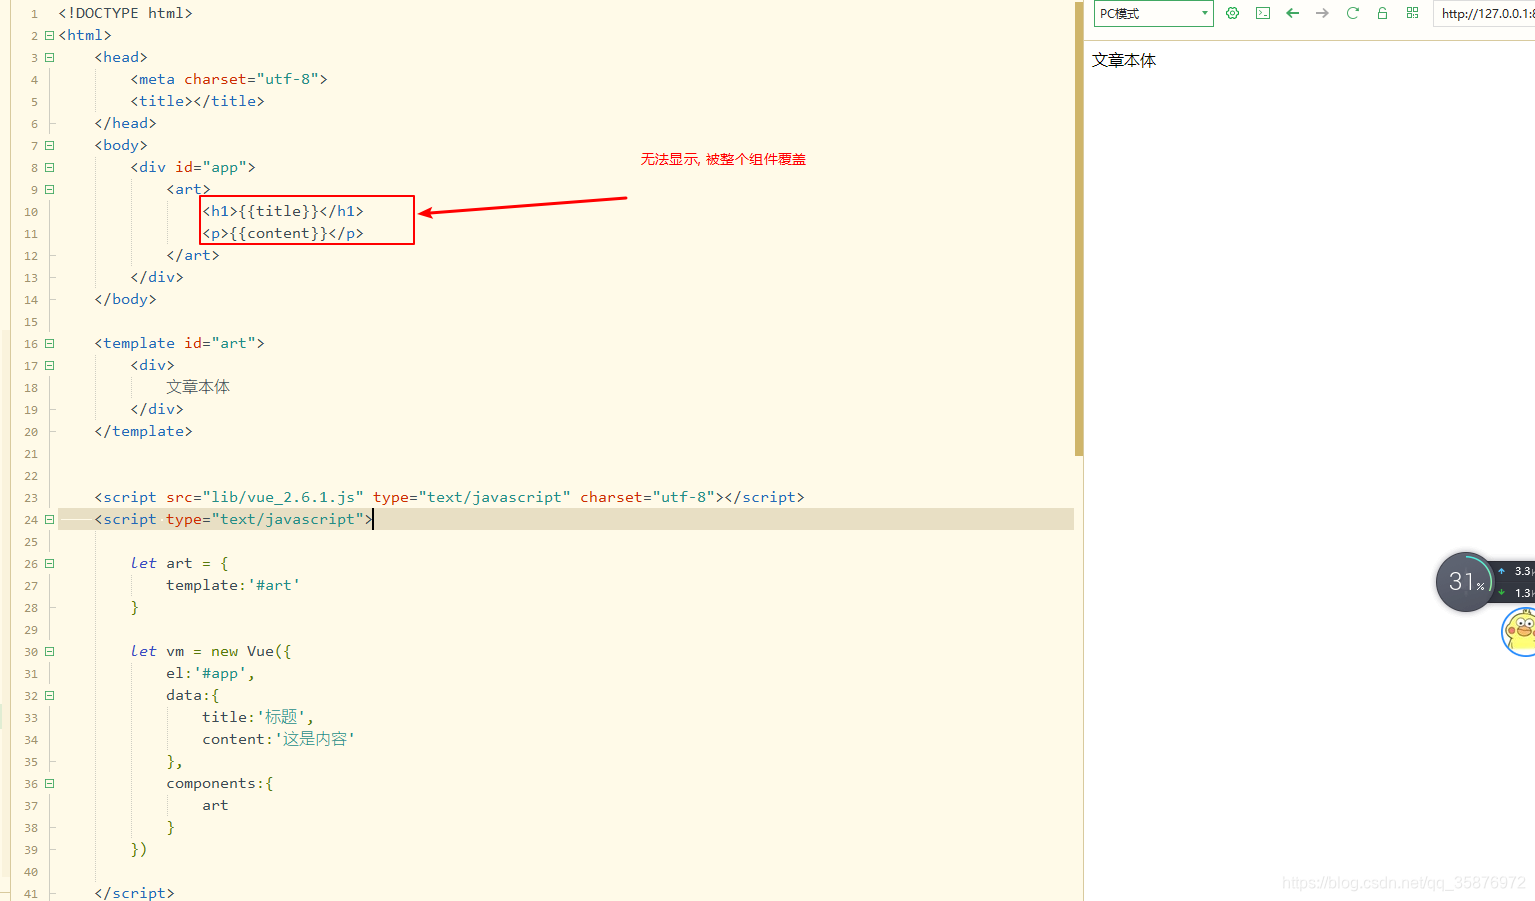Click the 31% memory floating widget
This screenshot has width=1535, height=901.
tap(1465, 581)
